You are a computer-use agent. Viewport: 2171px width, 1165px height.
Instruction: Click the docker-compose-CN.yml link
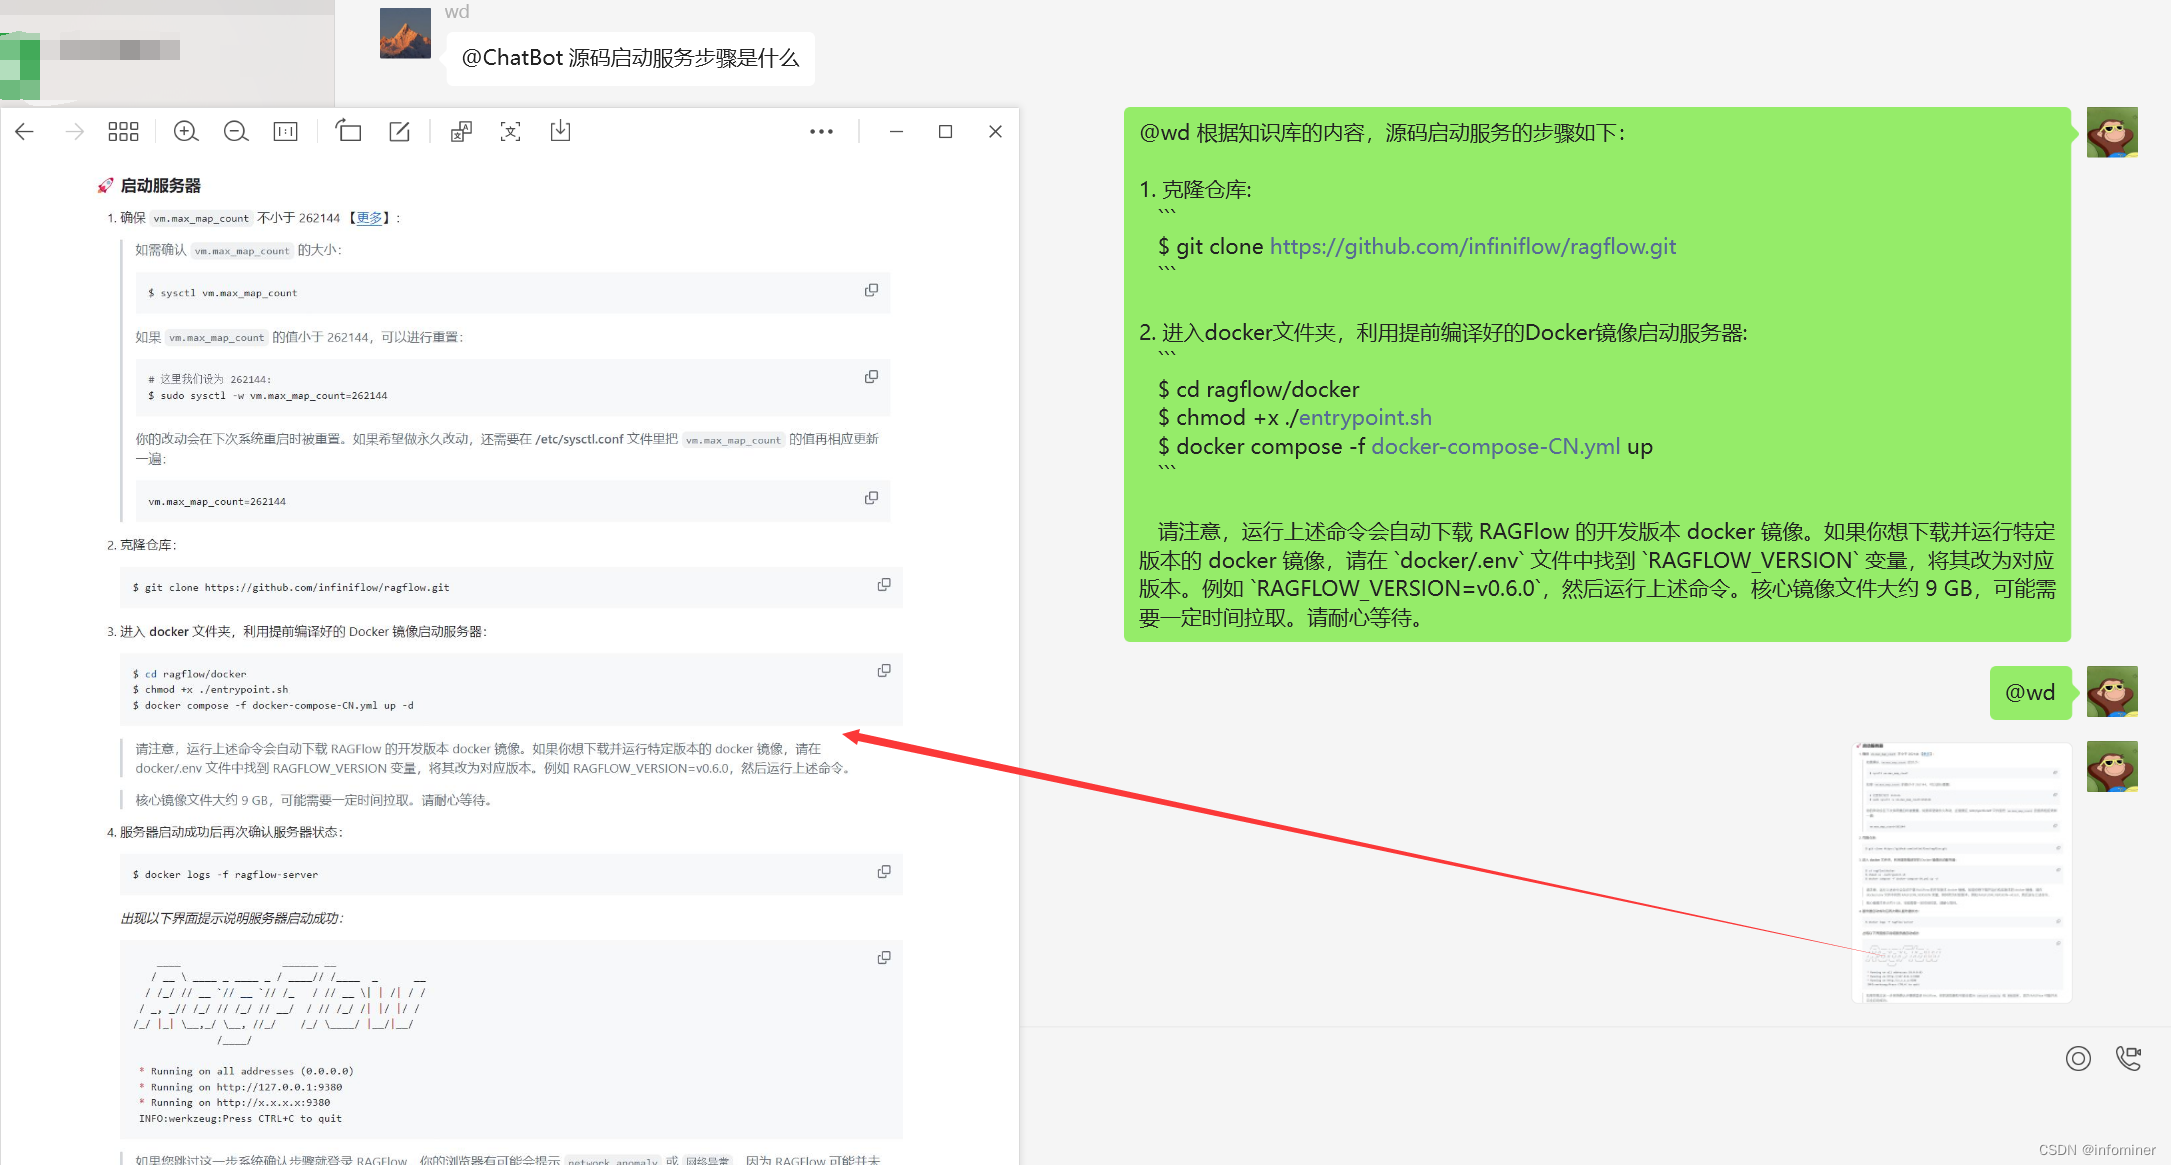(x=1495, y=447)
